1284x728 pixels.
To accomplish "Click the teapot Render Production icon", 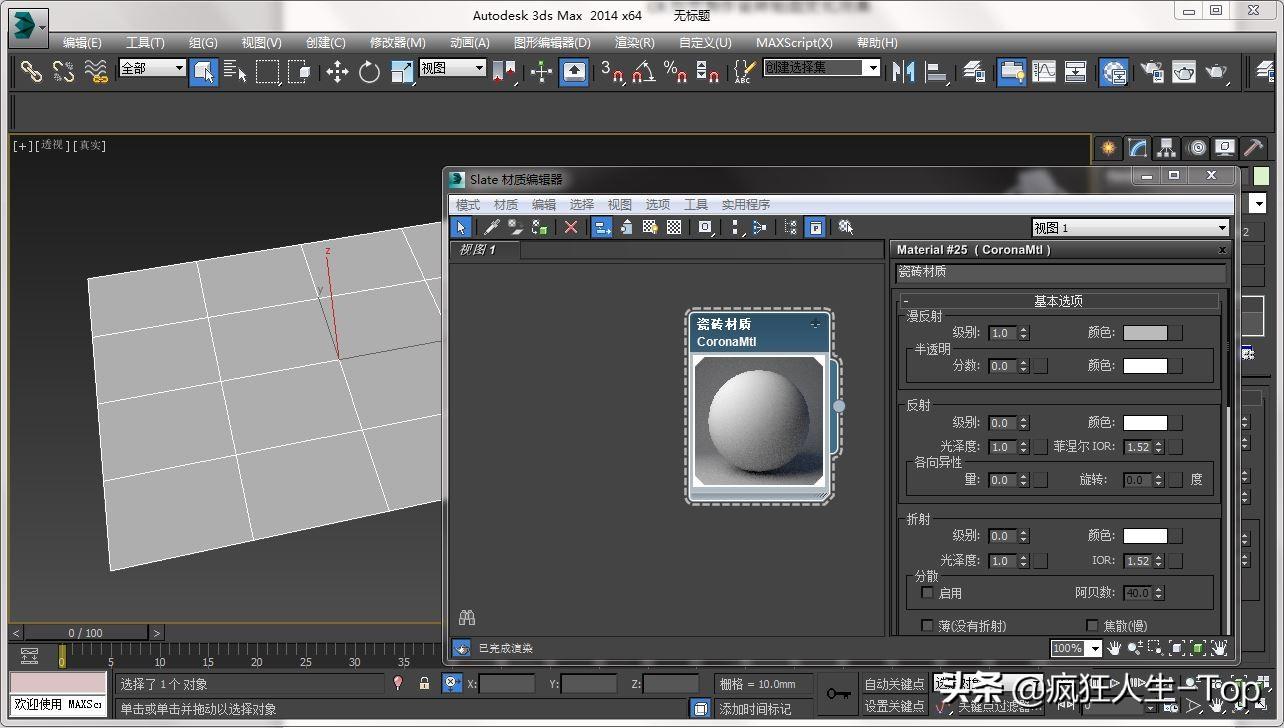I will pos(1216,72).
